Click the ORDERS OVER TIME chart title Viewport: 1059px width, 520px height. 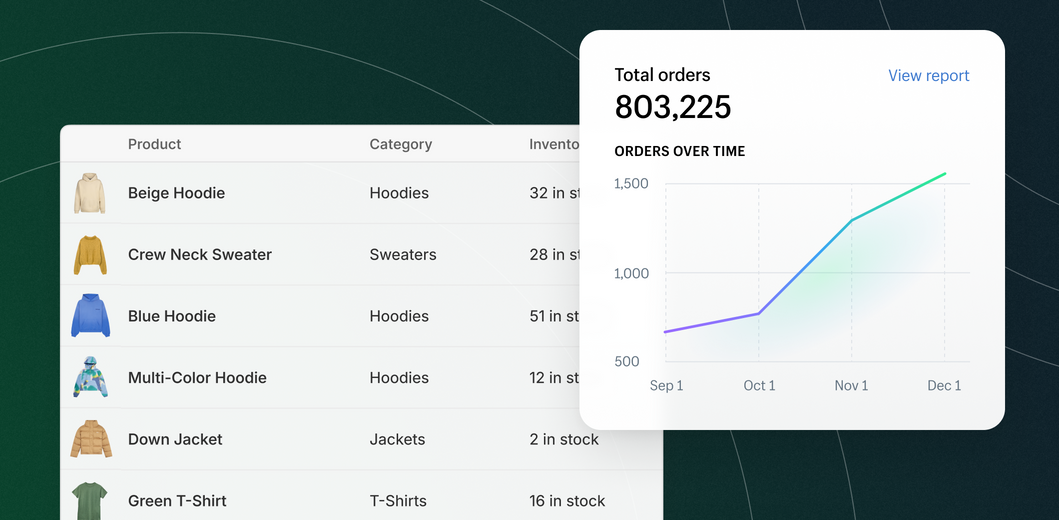[679, 152]
